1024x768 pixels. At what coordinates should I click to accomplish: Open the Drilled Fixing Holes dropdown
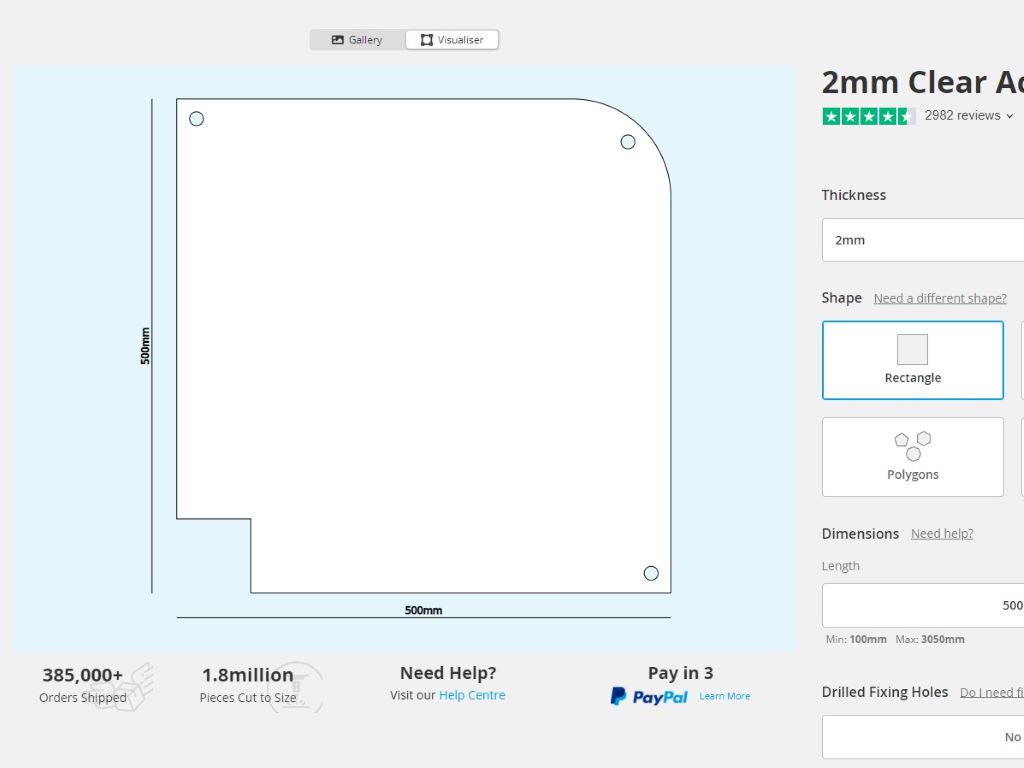tap(922, 737)
